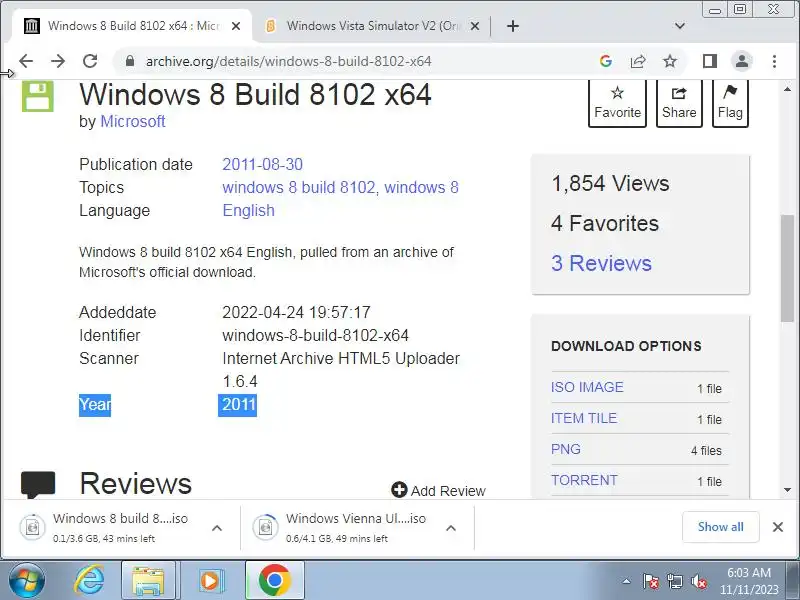The image size is (800, 600).
Task: Open the Microsoft creator link
Action: (x=133, y=121)
